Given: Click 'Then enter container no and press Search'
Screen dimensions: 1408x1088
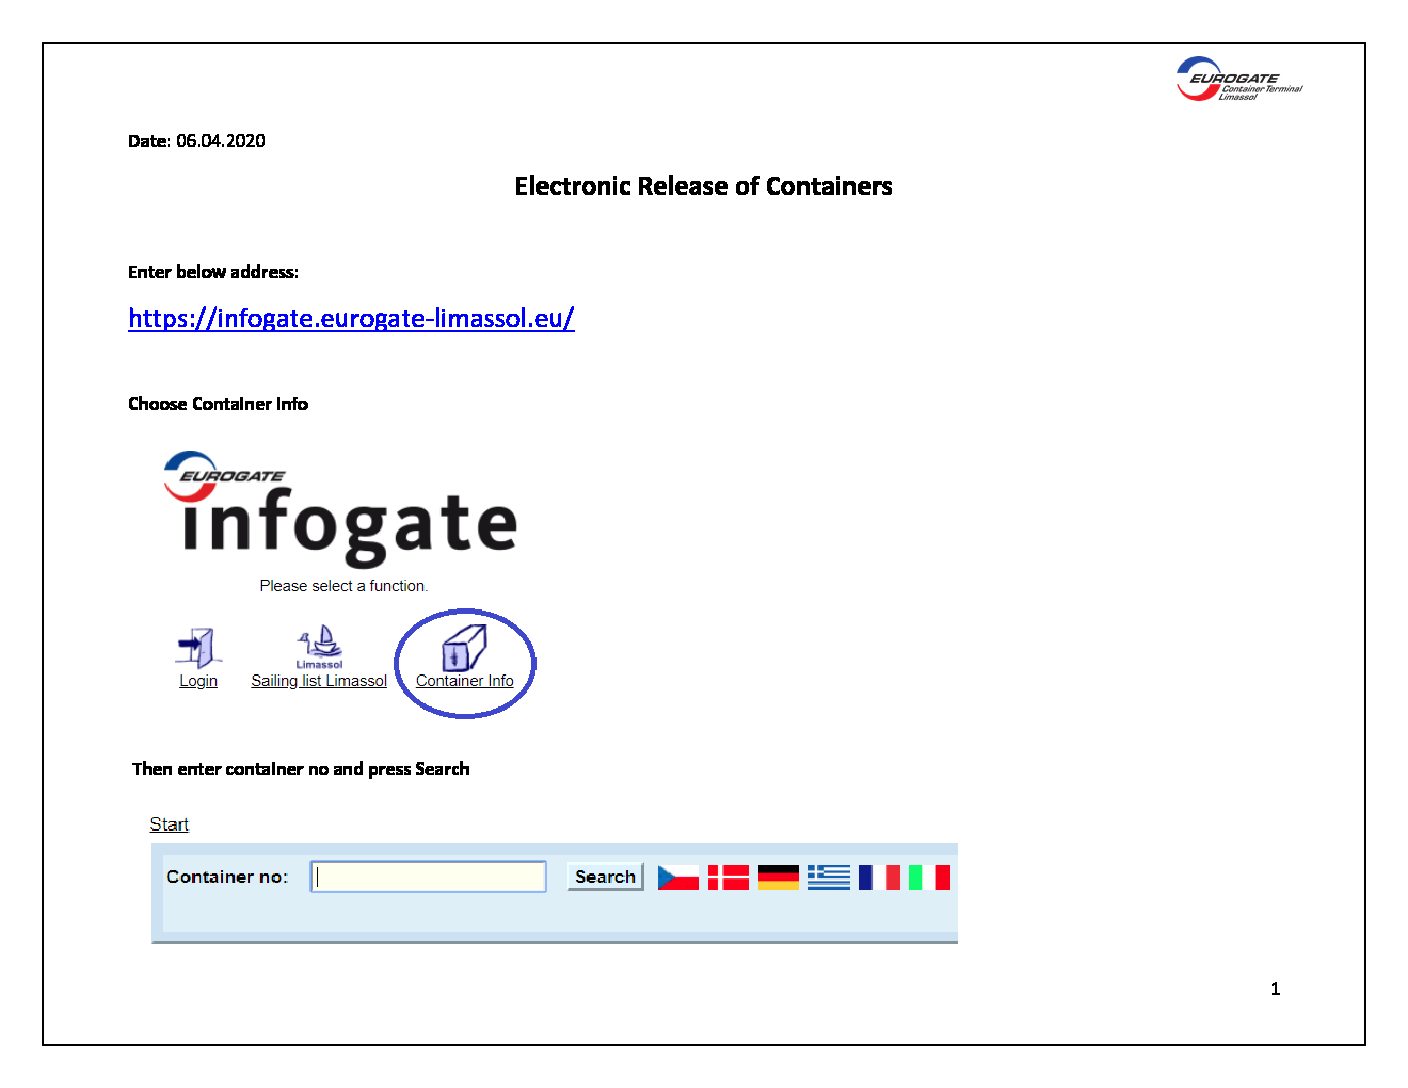Looking at the screenshot, I should click(300, 769).
